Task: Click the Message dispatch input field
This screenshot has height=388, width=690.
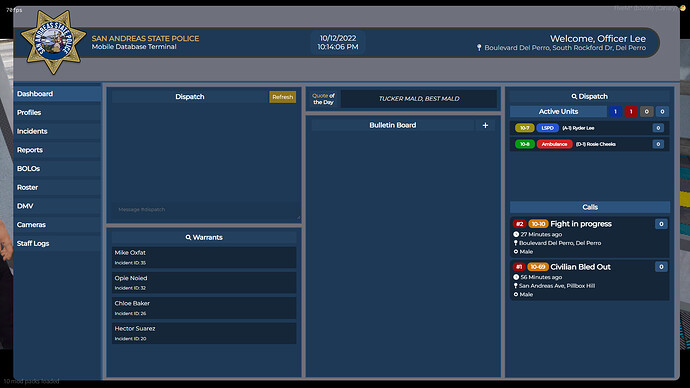Action: click(x=204, y=210)
